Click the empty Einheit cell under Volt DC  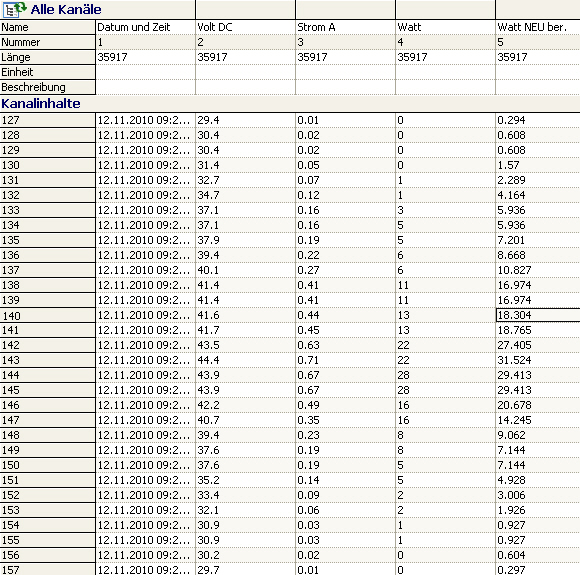(245, 72)
